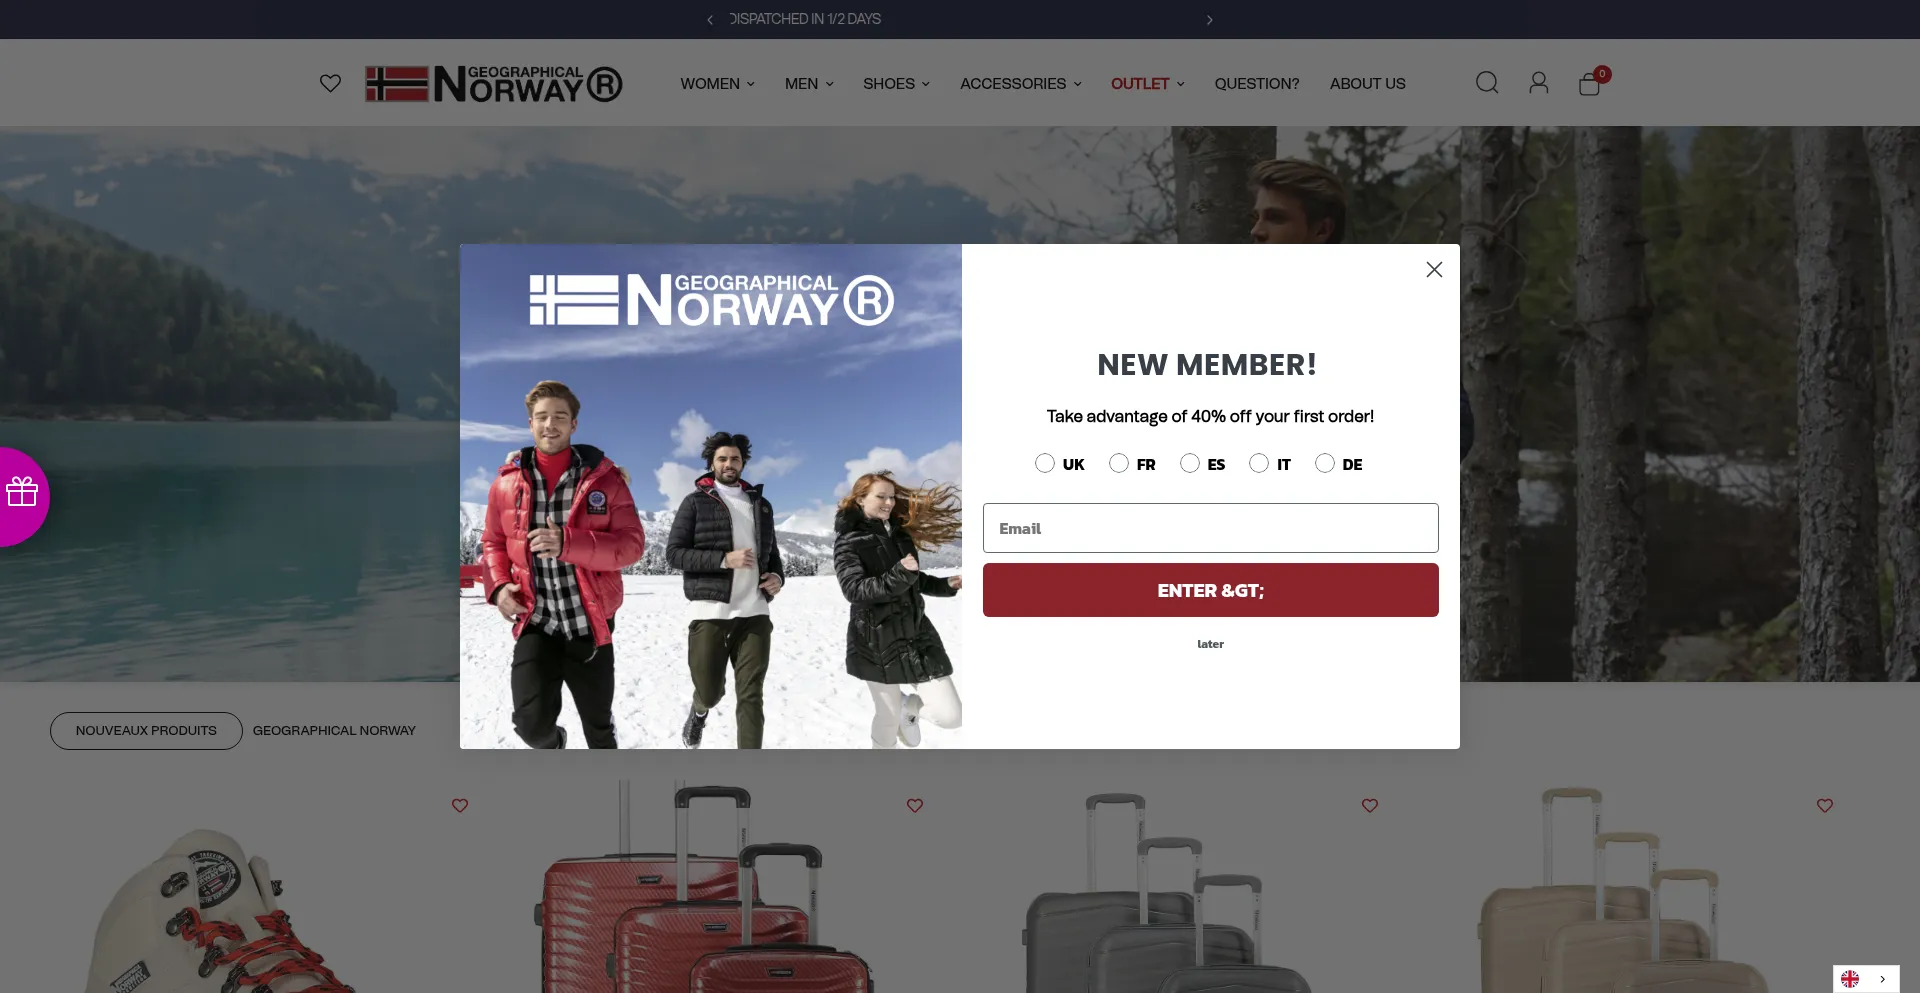Open the language selector flag dropdown

click(1866, 979)
